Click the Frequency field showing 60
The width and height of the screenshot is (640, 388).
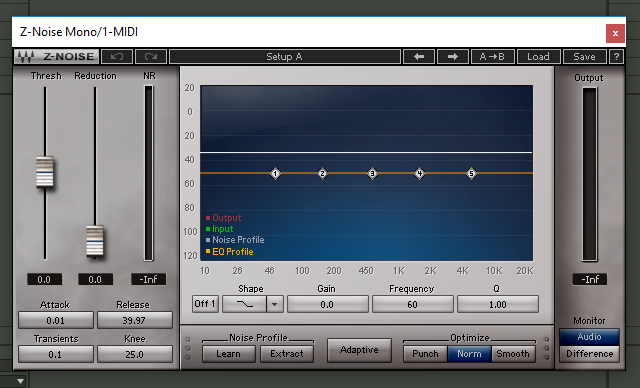point(413,304)
